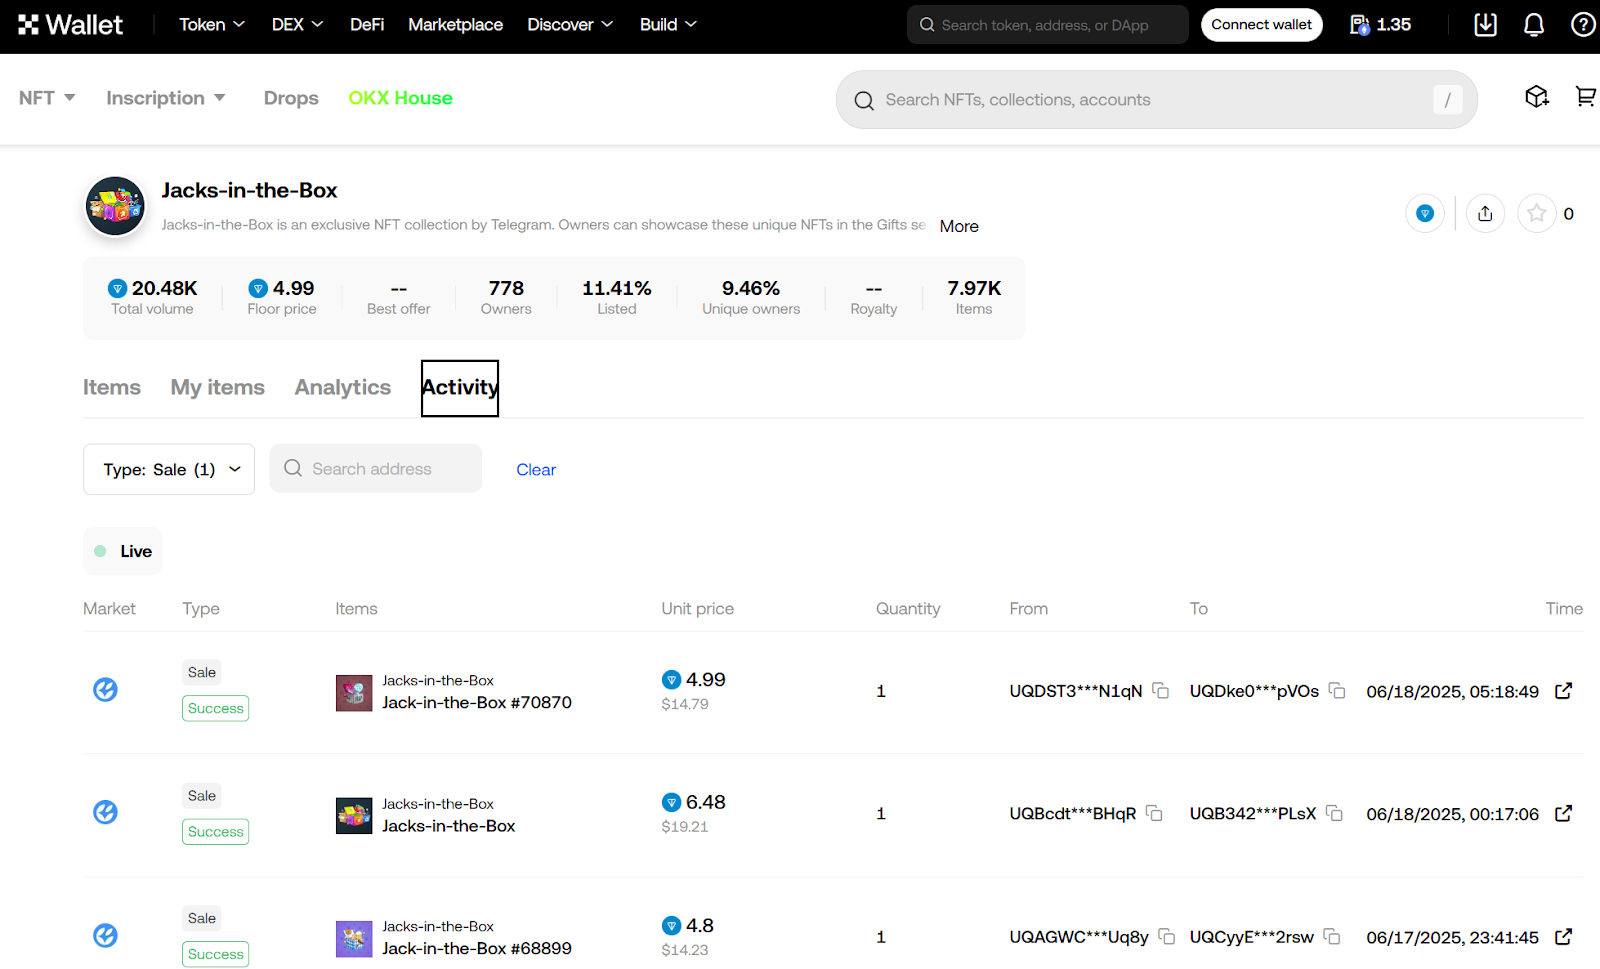The image size is (1600, 969).
Task: Copy the UQB342***PLsX address
Action: click(x=1334, y=813)
